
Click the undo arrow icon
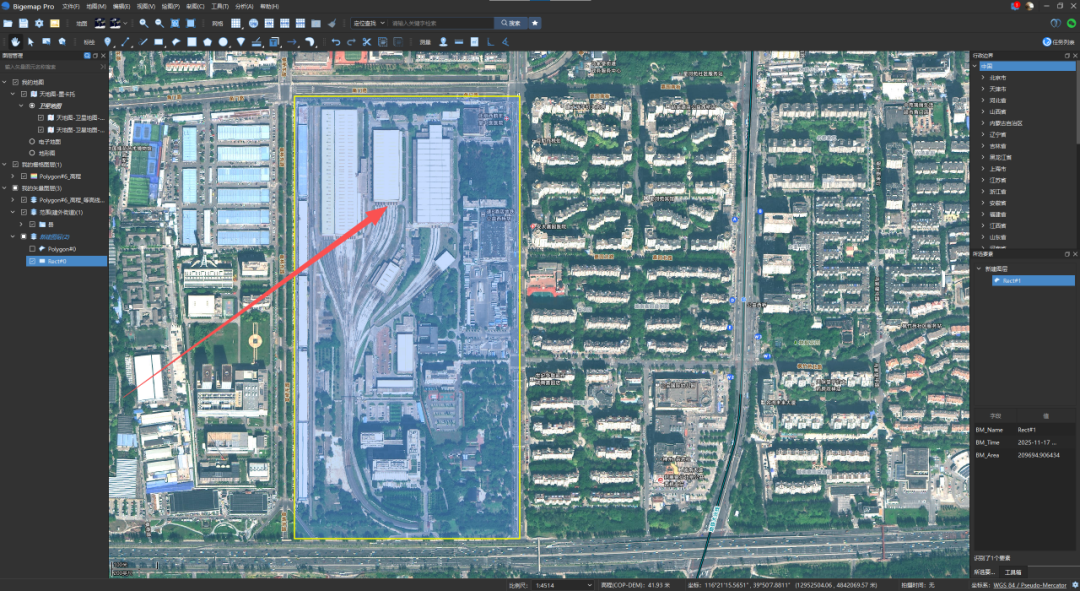(335, 42)
